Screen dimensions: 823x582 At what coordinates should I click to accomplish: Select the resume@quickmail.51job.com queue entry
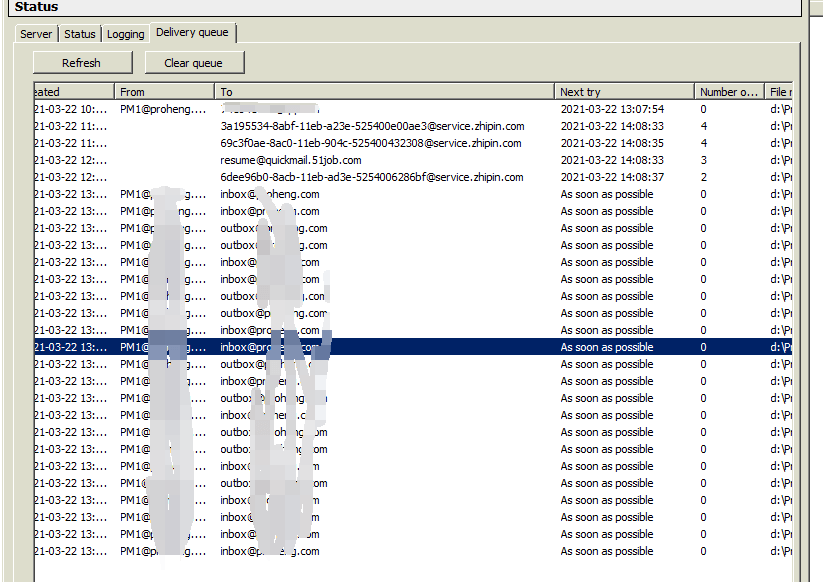click(x=291, y=160)
